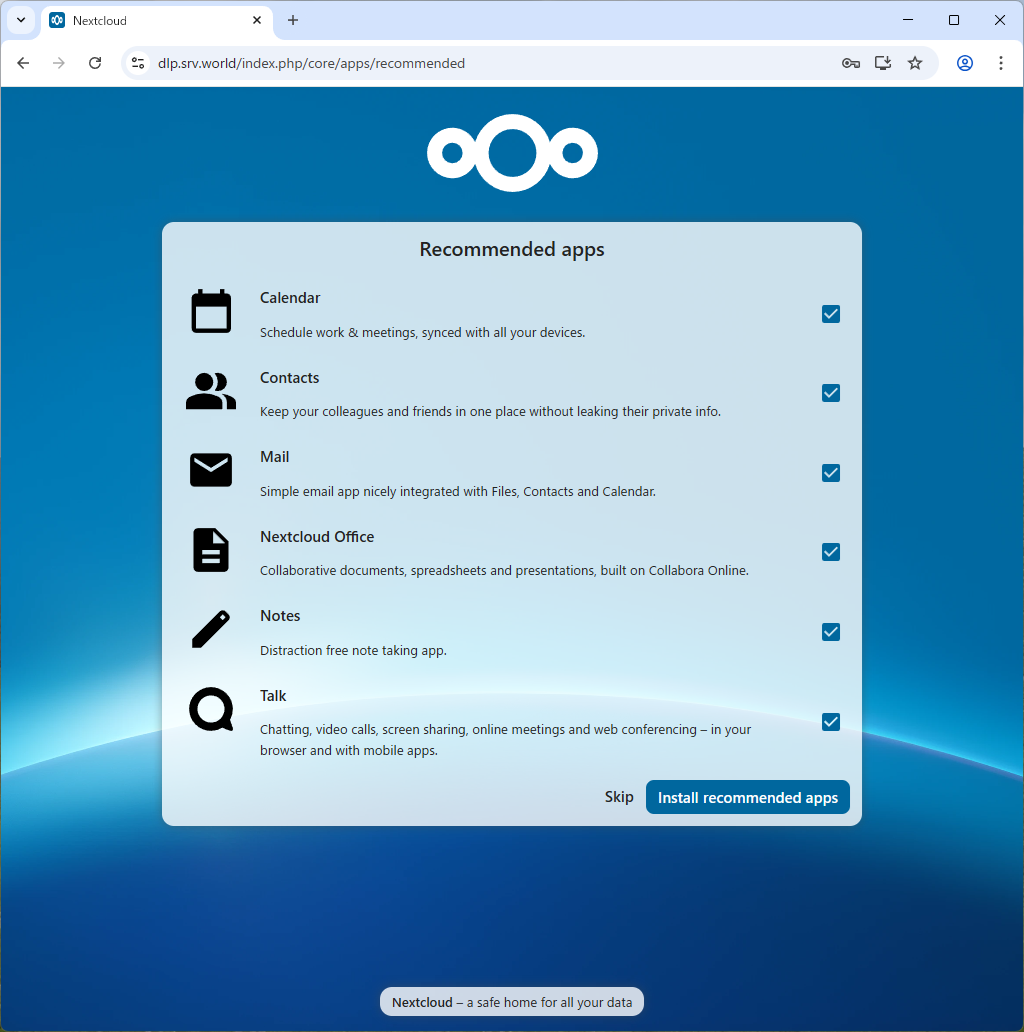
Task: Click the Calendar app icon
Action: (210, 311)
